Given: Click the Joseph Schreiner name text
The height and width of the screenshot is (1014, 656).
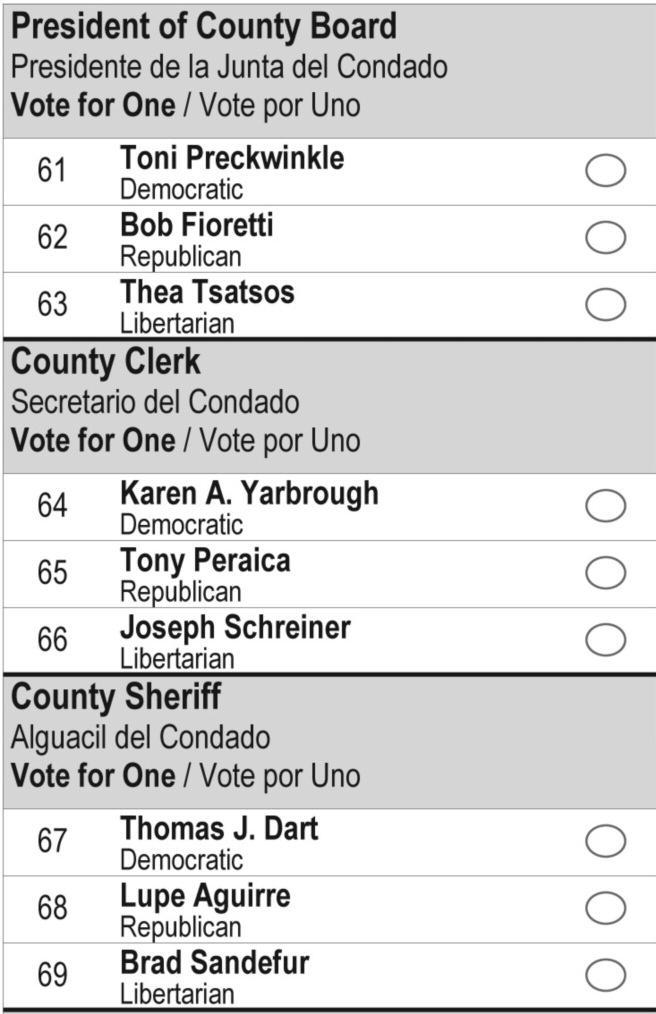Looking at the screenshot, I should 235,628.
